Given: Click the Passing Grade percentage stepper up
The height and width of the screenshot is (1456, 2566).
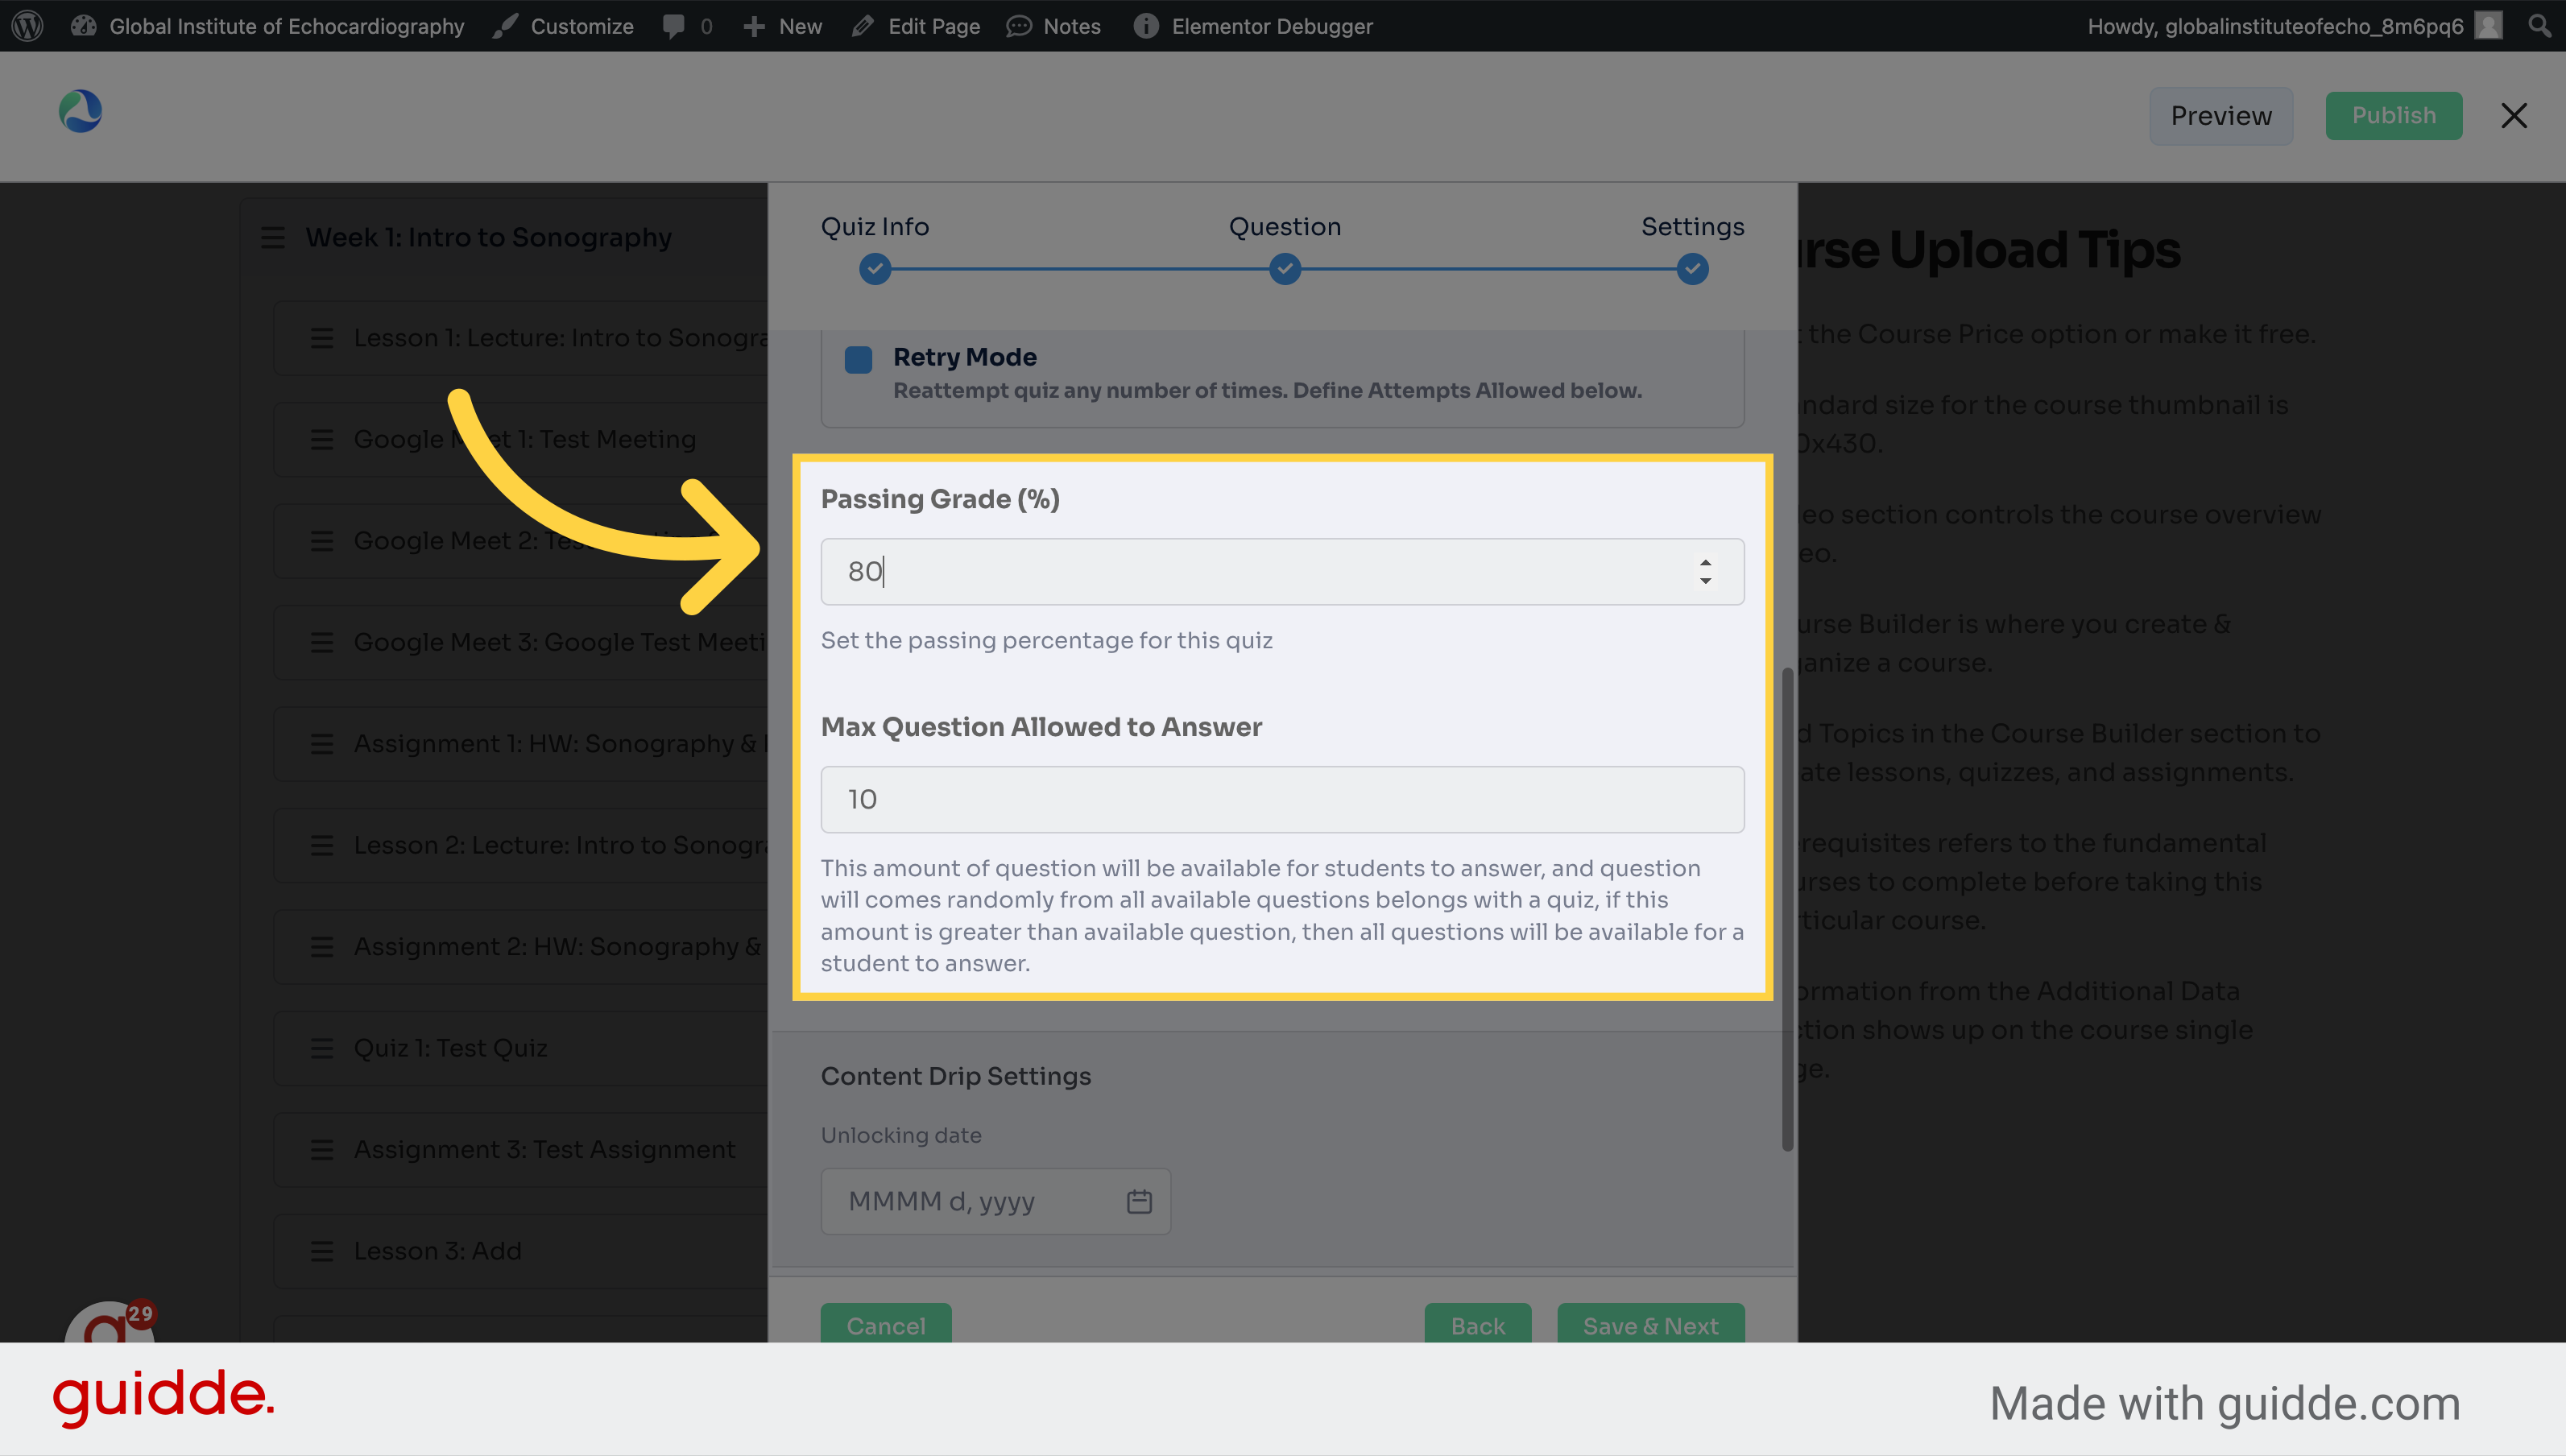Looking at the screenshot, I should click(1704, 562).
